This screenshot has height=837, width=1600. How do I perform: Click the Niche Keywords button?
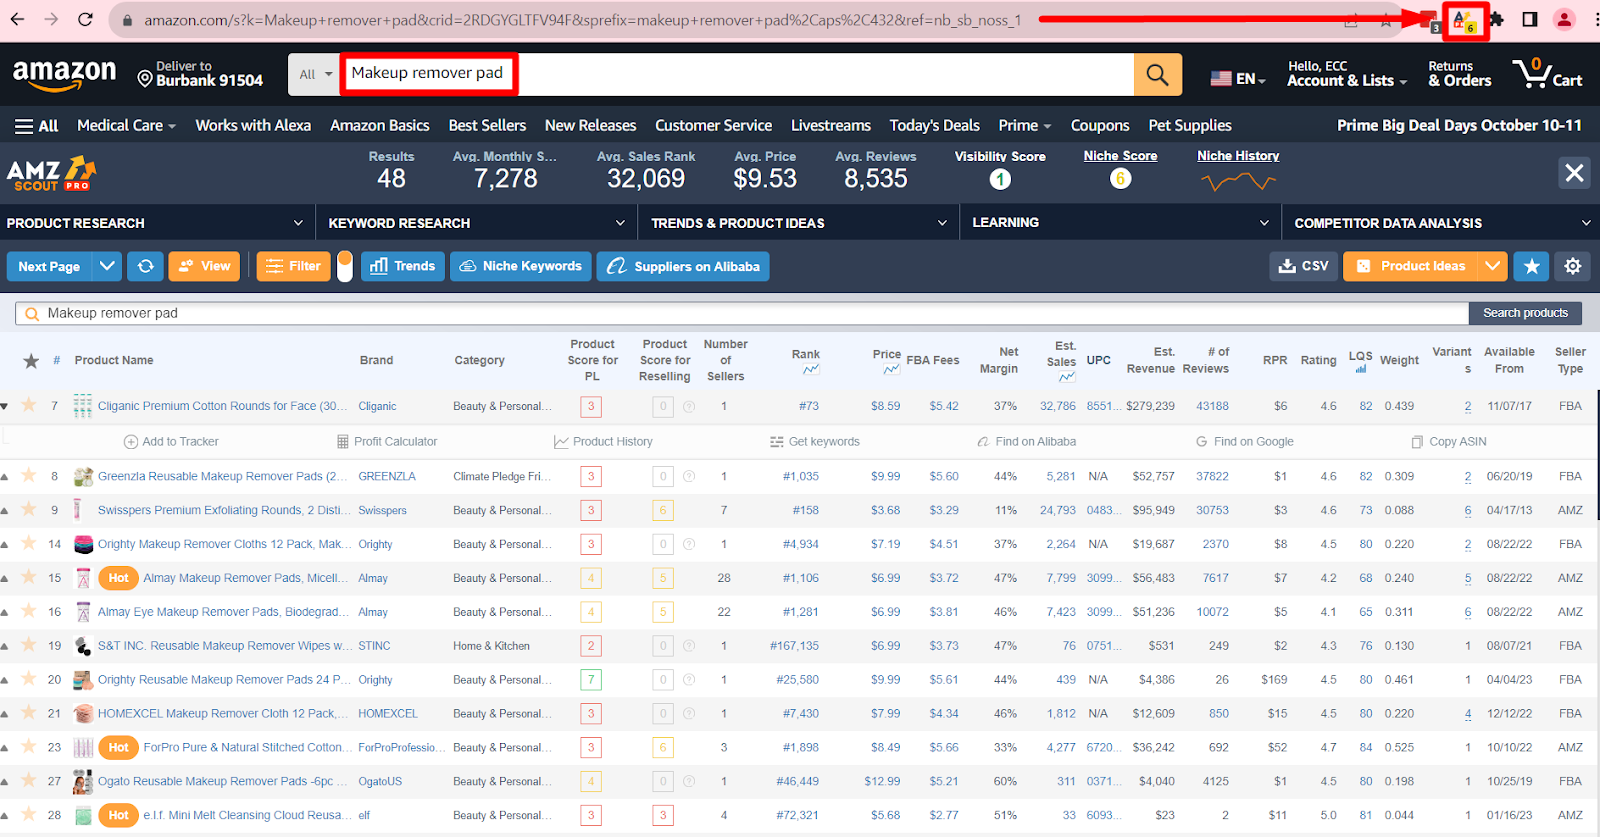521,266
